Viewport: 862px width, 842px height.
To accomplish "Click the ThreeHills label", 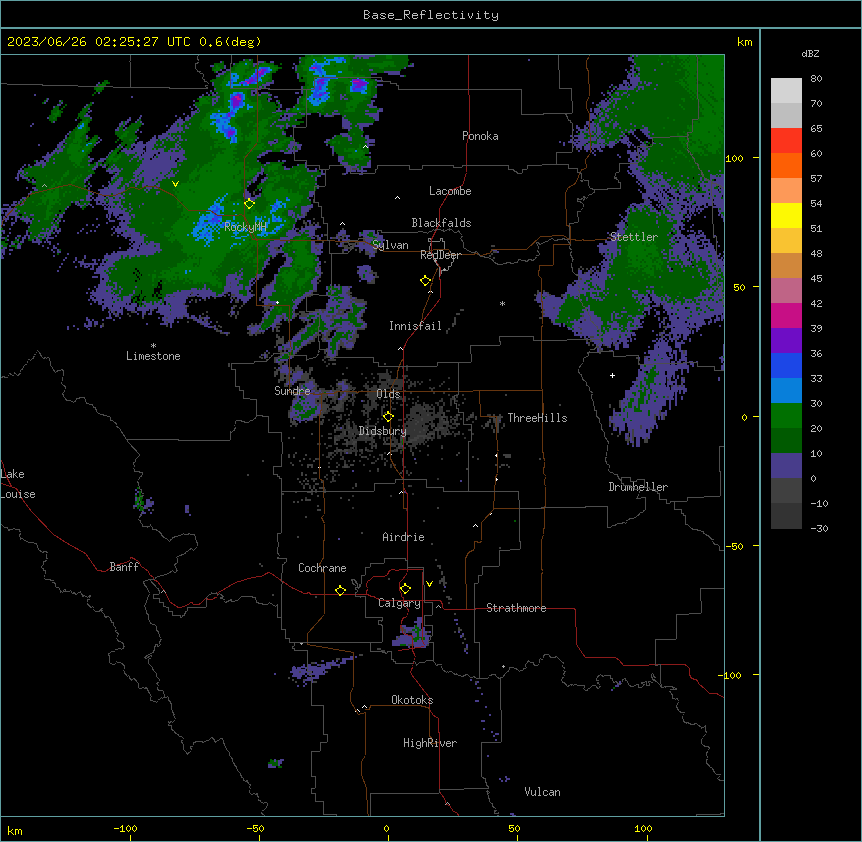I will click(537, 418).
